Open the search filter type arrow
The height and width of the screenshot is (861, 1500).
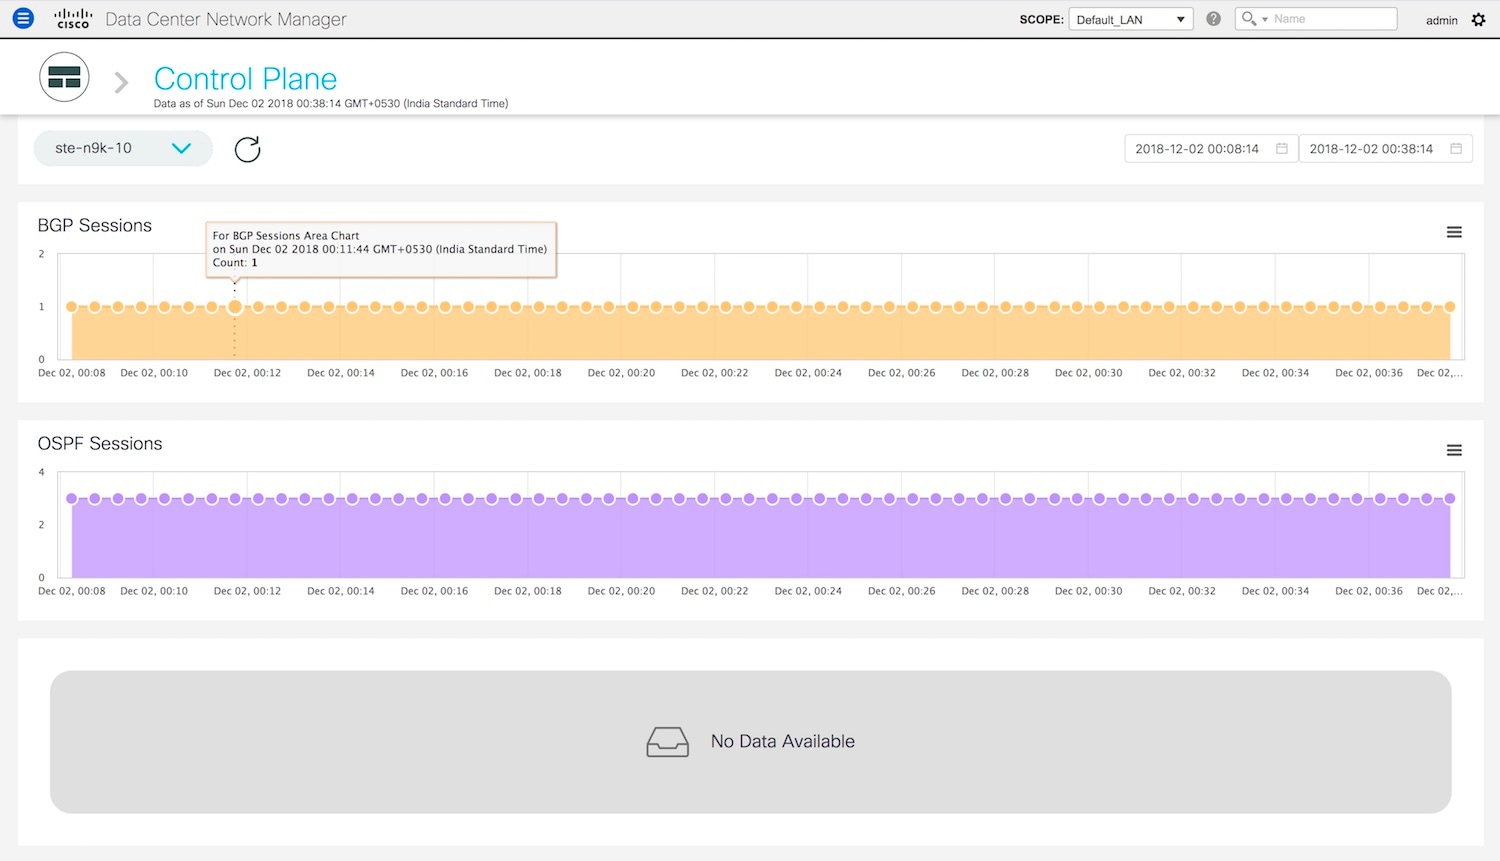coord(1265,20)
